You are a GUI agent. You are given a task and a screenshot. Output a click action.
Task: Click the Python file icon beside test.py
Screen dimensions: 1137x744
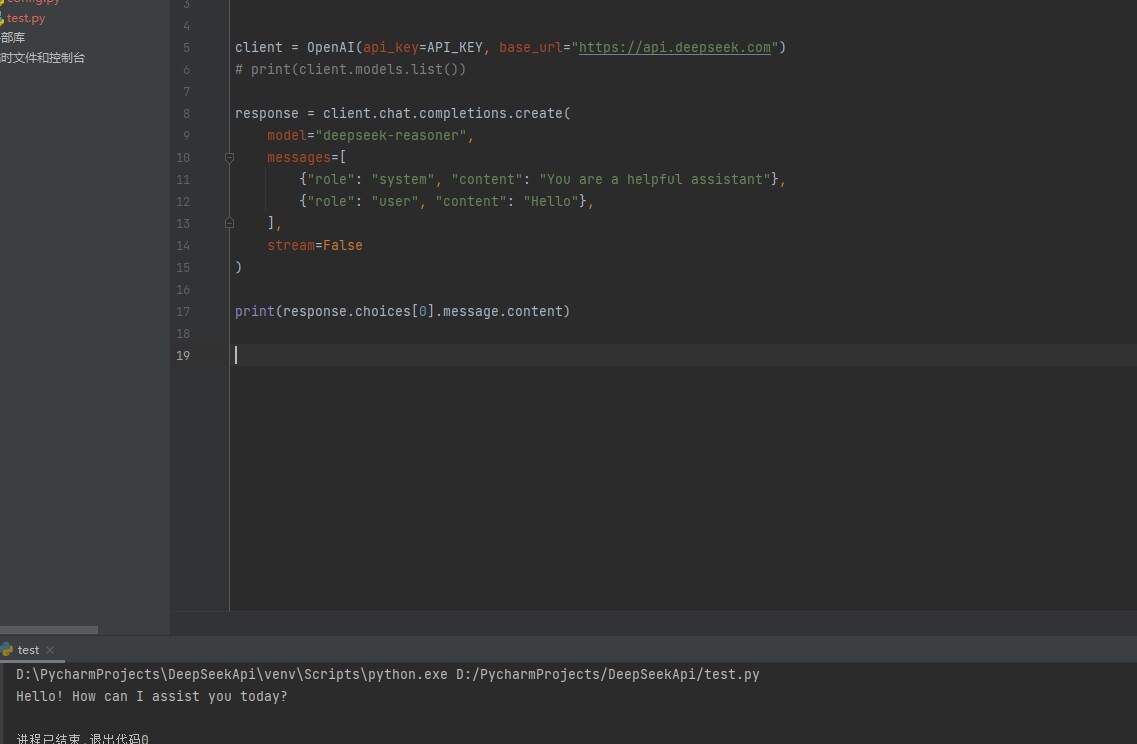tap(3, 18)
